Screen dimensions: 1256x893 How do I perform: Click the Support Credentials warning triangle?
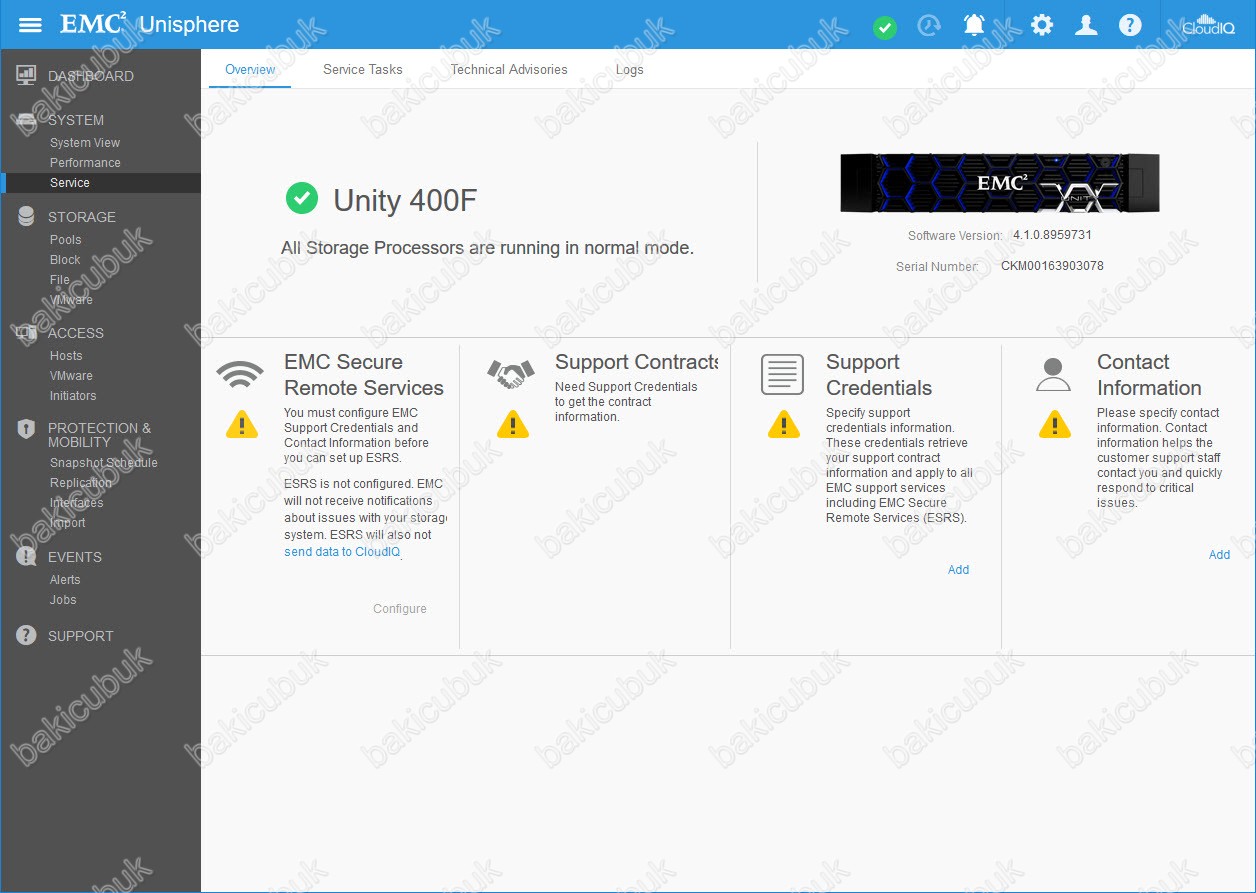pos(784,425)
